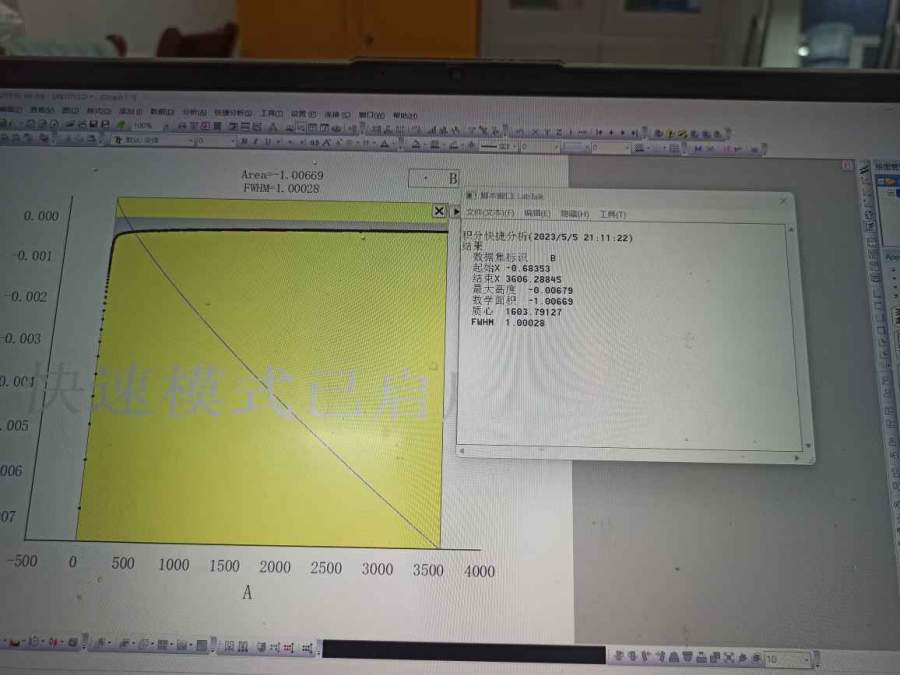Click the 2000 tick label on X axis
The width and height of the screenshot is (900, 675).
coord(275,567)
